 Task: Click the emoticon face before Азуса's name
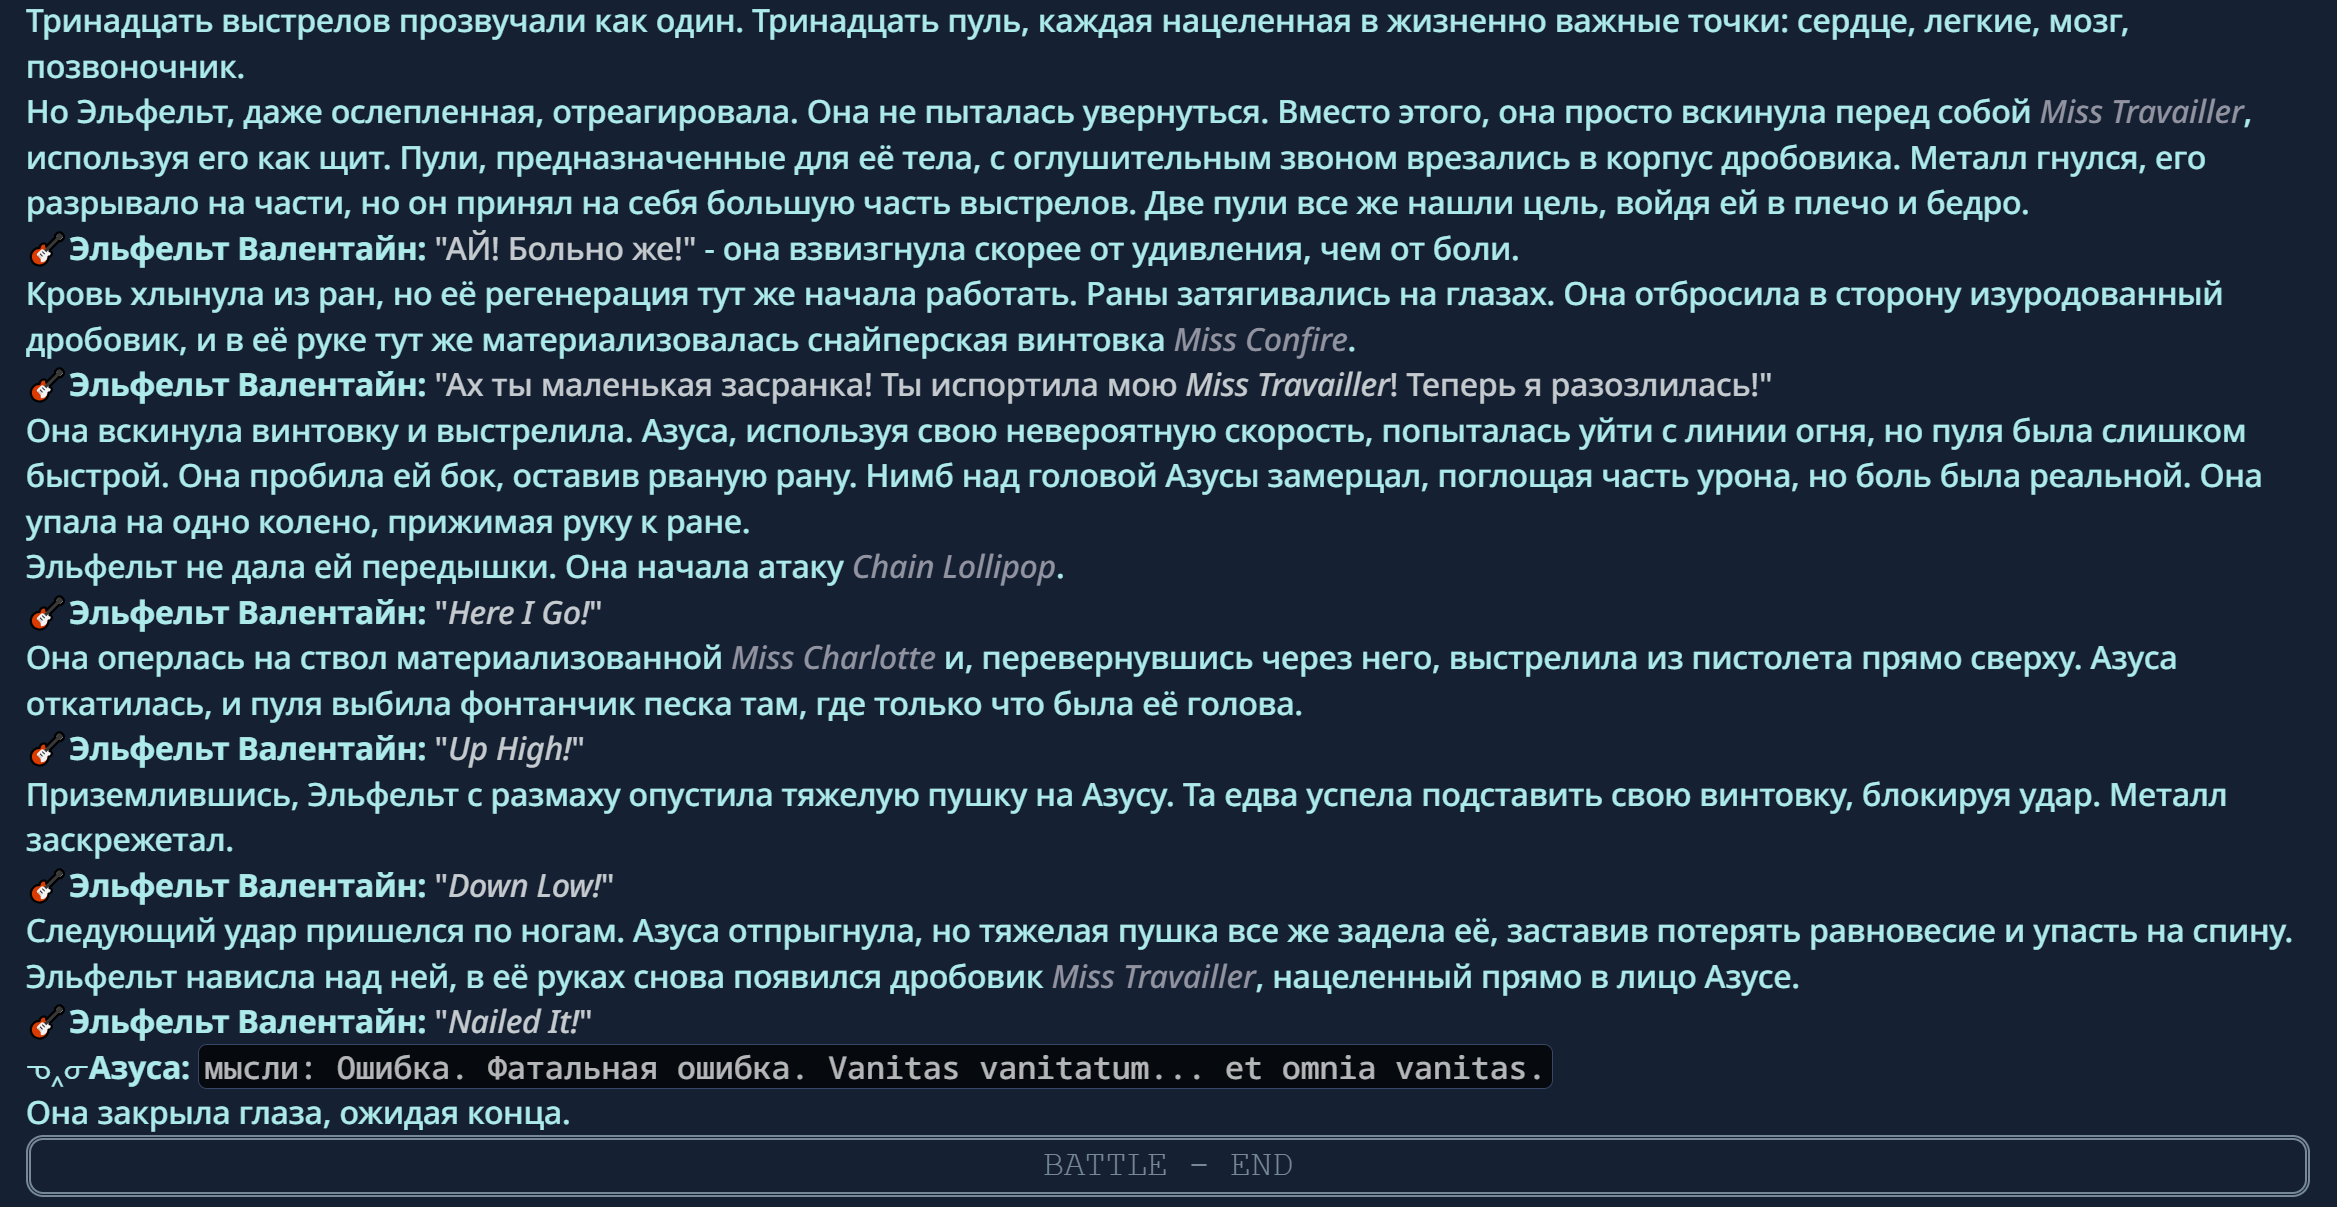55,1070
